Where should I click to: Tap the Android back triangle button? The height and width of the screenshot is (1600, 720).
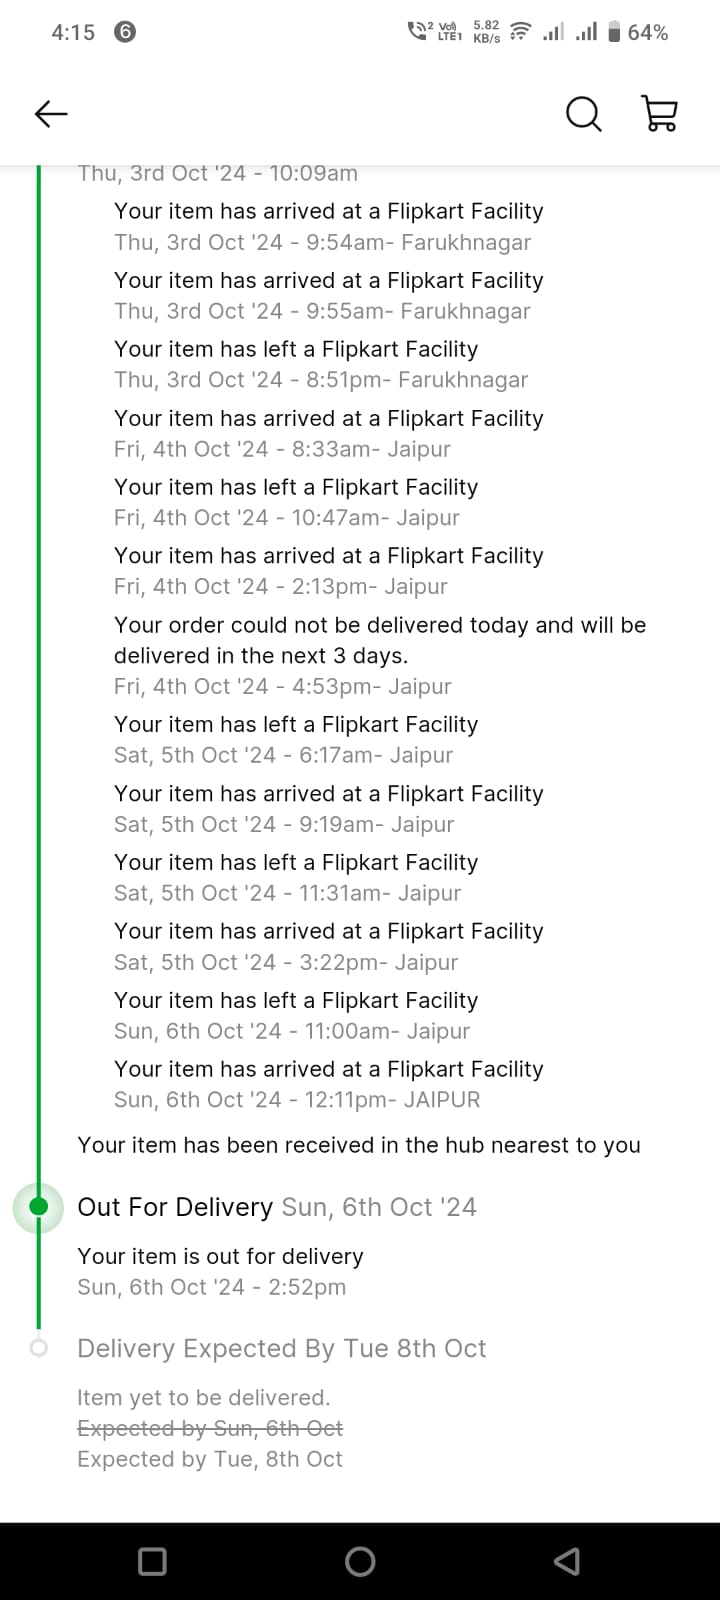566,1561
